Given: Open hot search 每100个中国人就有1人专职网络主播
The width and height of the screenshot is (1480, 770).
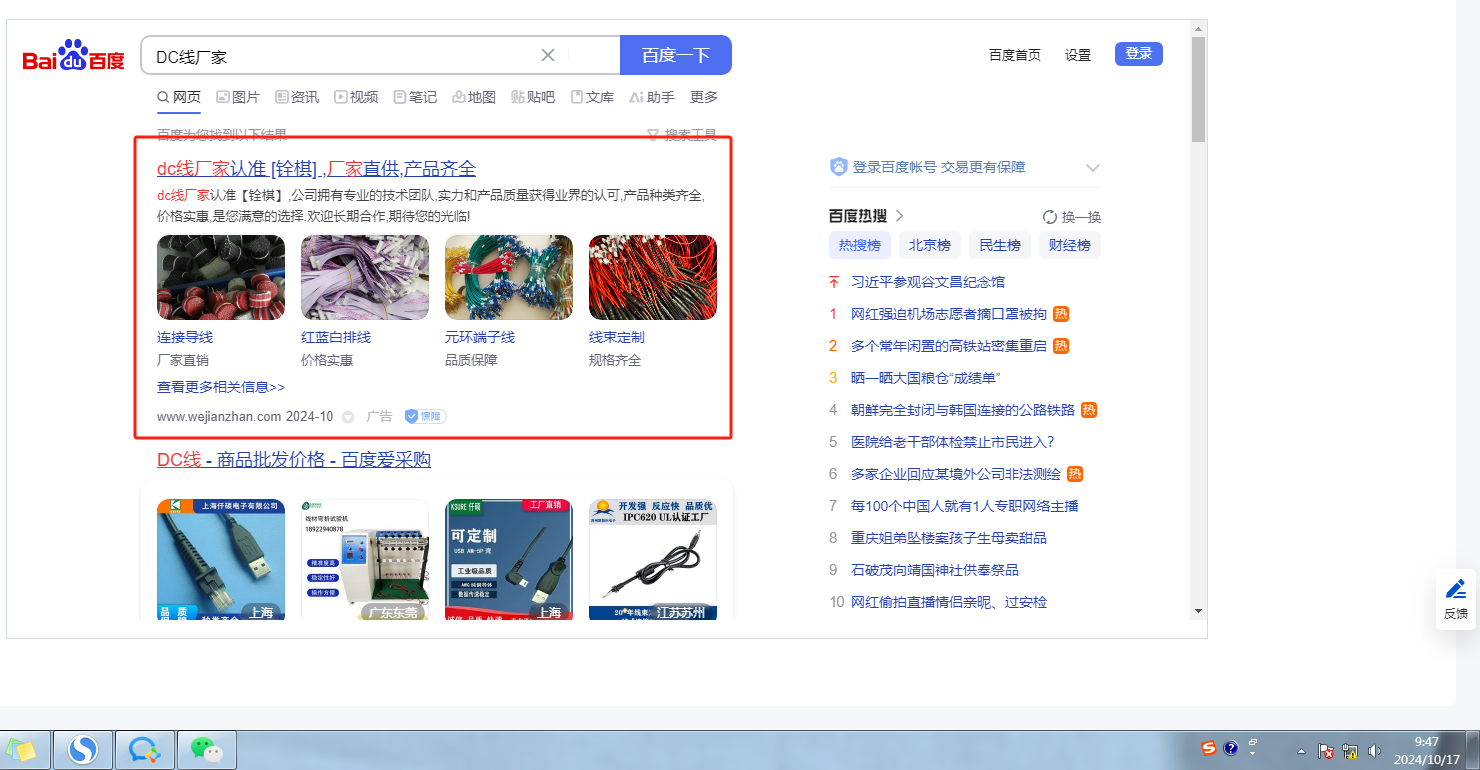Looking at the screenshot, I should [965, 506].
